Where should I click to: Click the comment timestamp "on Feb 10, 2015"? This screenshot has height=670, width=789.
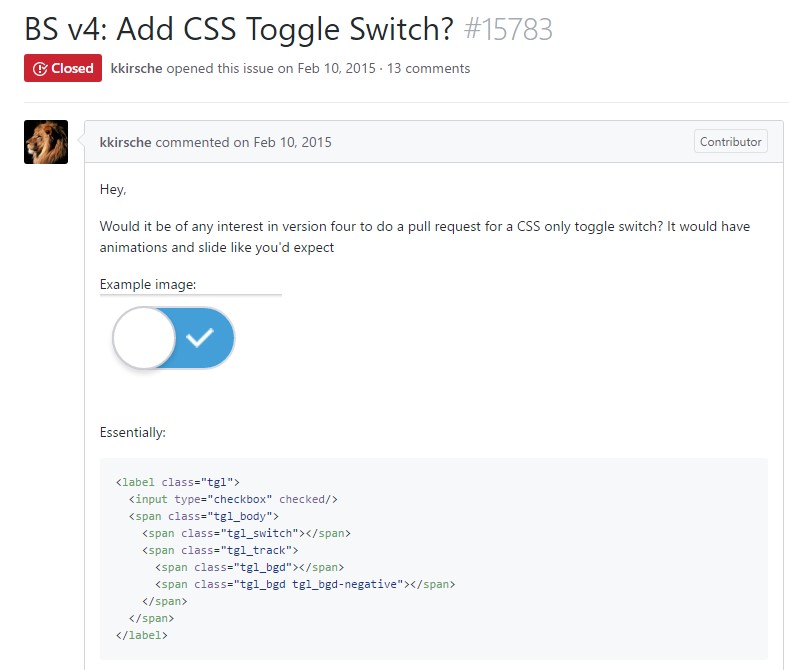click(x=283, y=142)
